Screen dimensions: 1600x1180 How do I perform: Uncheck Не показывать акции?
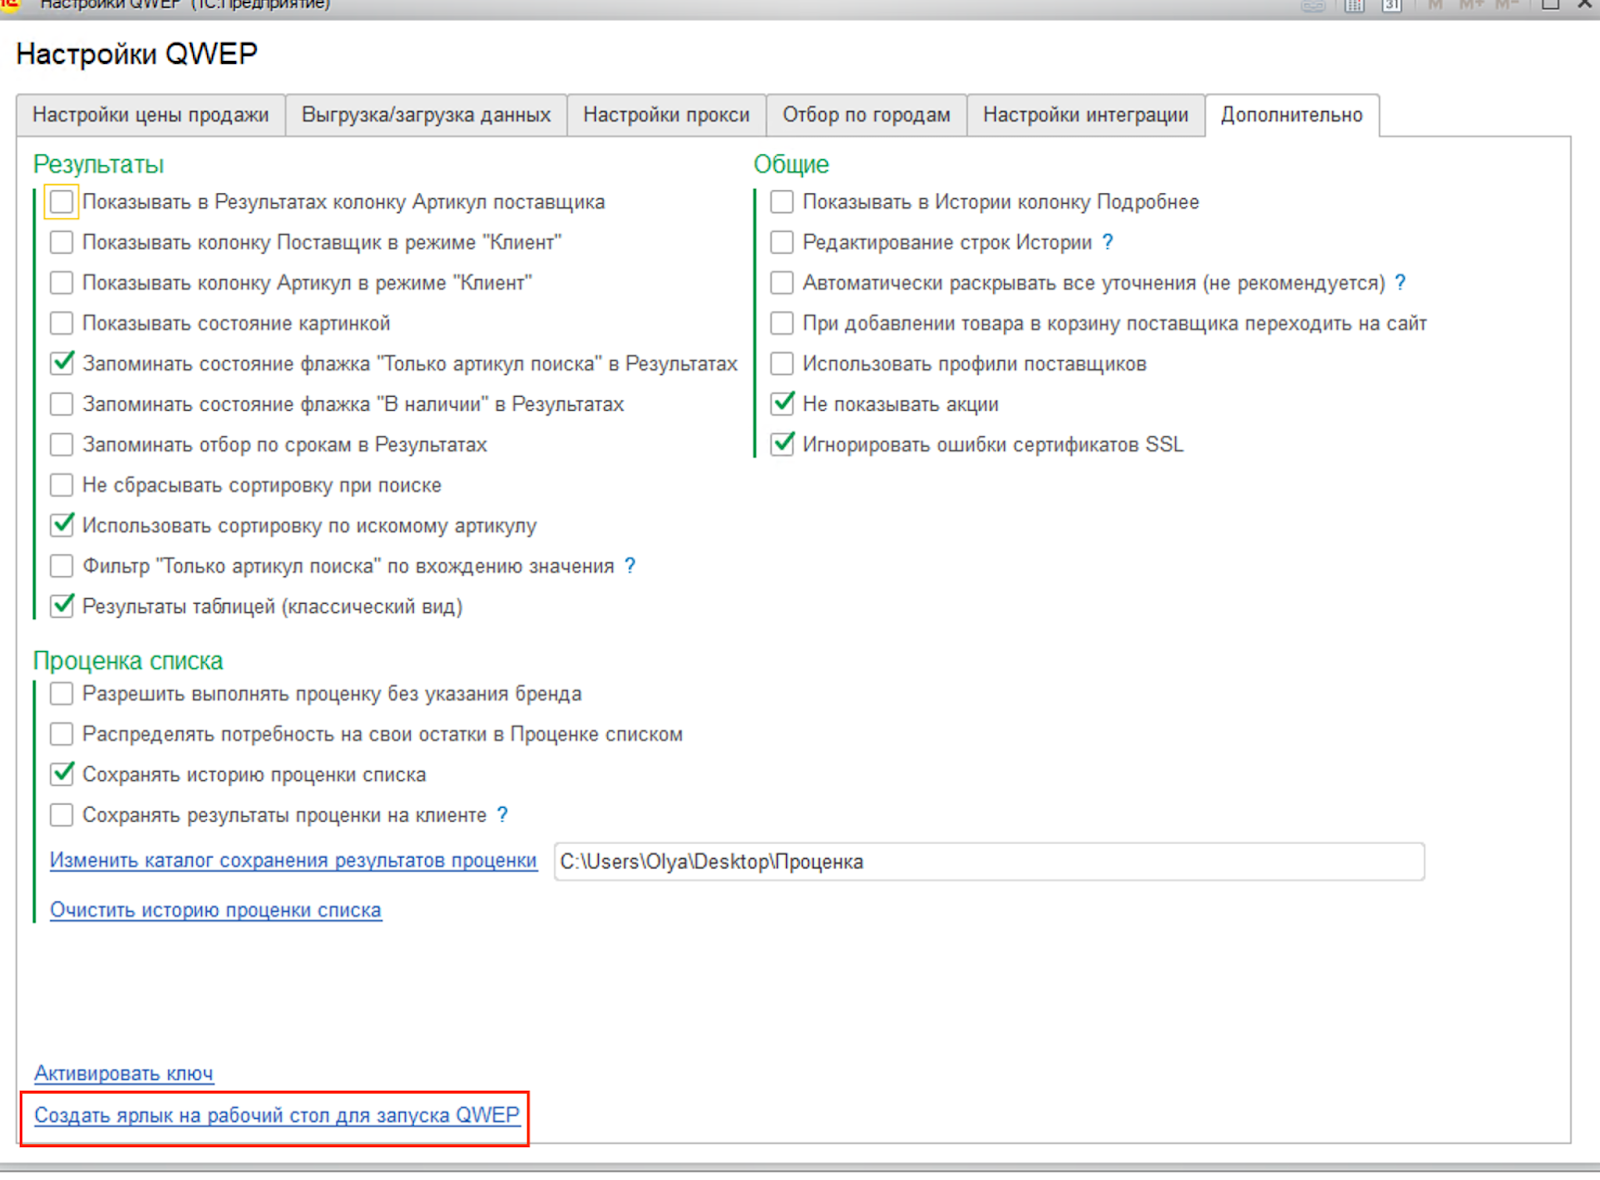click(782, 404)
